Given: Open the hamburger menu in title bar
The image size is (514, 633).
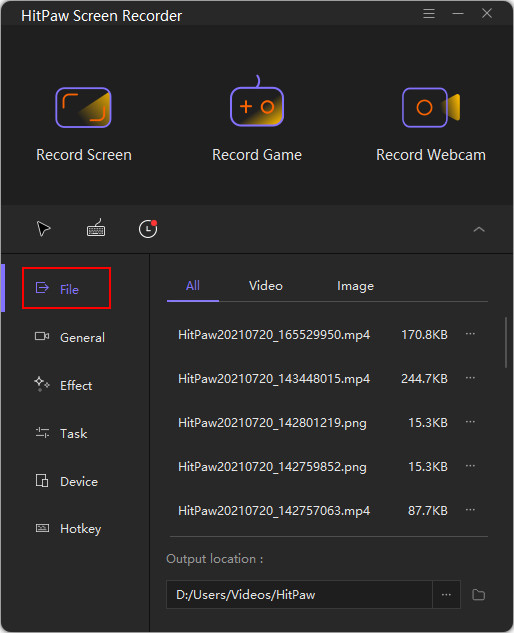Looking at the screenshot, I should pos(429,14).
